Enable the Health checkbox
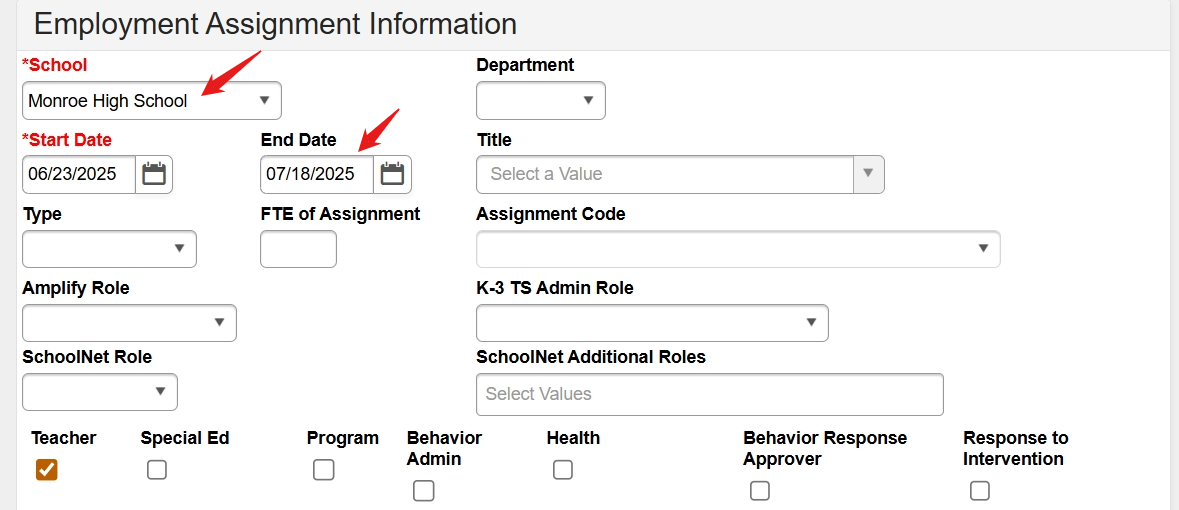The width and height of the screenshot is (1179, 510). 563,469
